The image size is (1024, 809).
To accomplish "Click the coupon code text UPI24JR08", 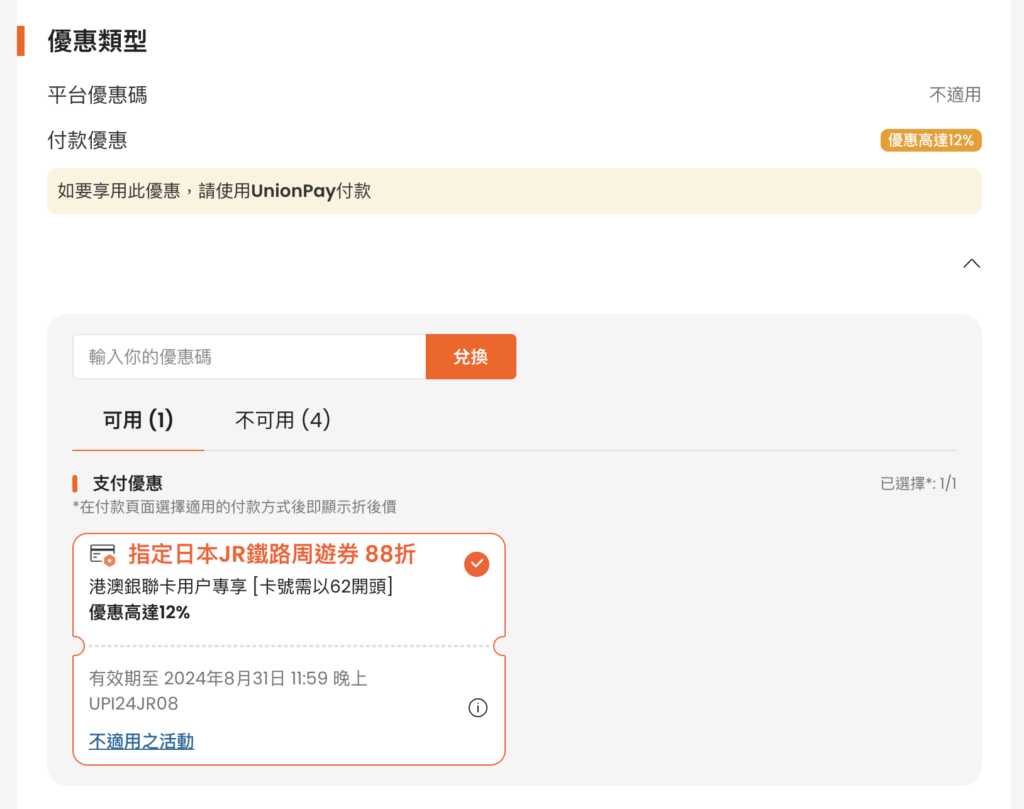I will [133, 704].
